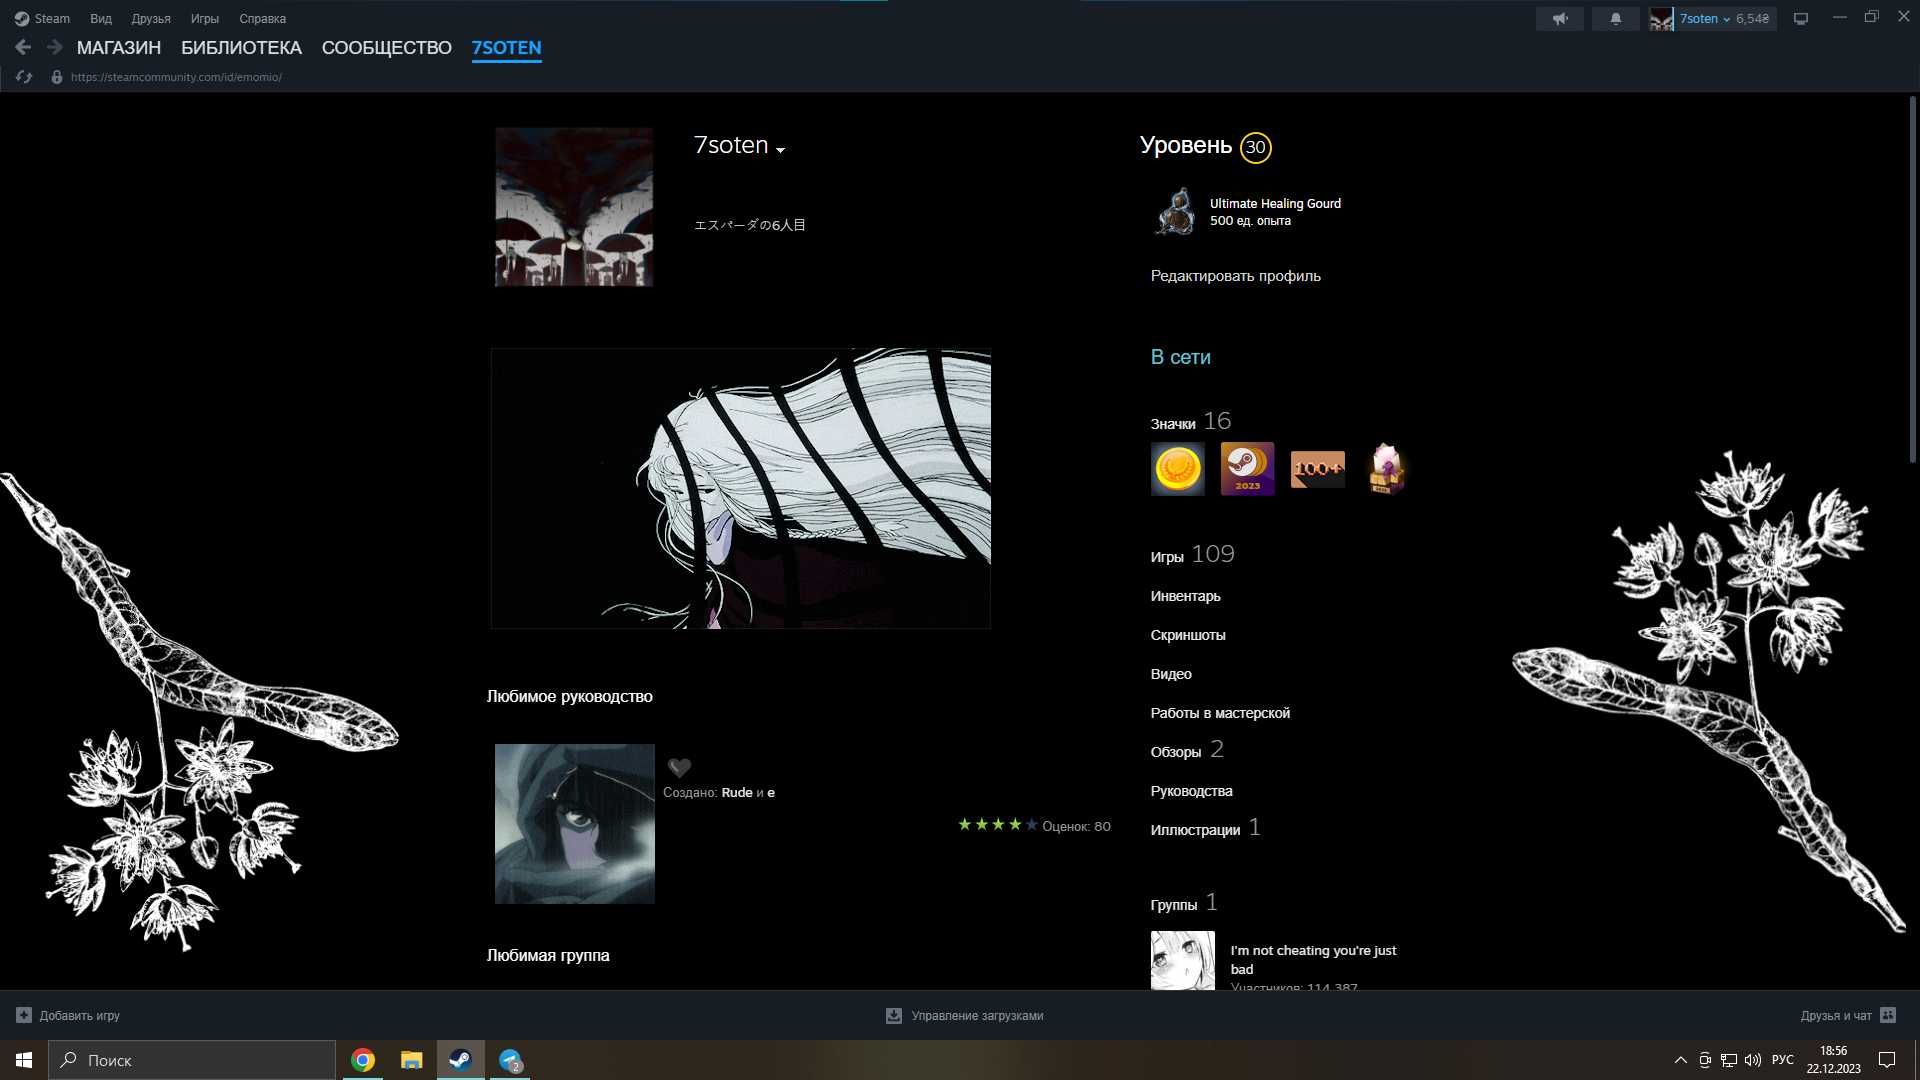The width and height of the screenshot is (1920, 1080).
Task: Go forward with the right arrow
Action: click(55, 47)
